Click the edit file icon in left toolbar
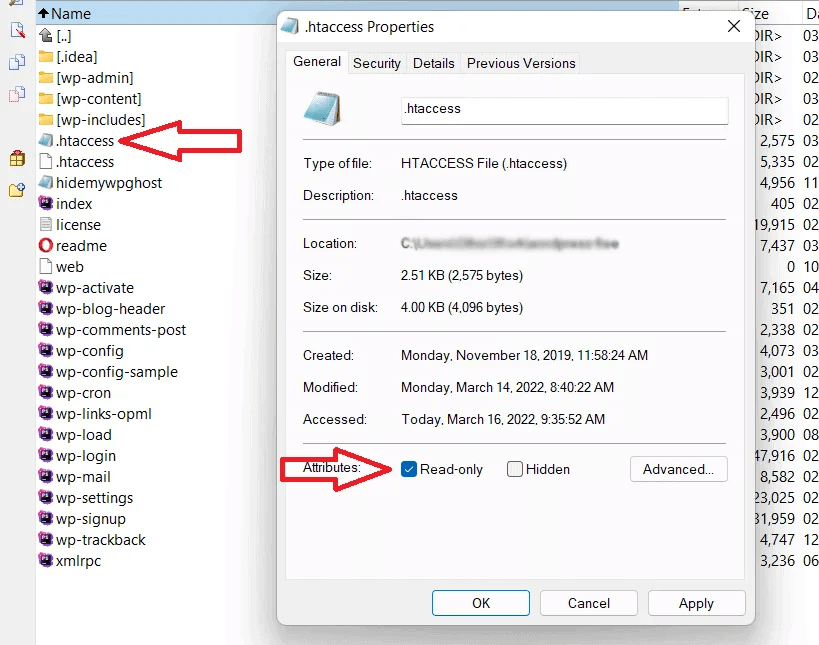The height and width of the screenshot is (645, 819). [x=16, y=30]
